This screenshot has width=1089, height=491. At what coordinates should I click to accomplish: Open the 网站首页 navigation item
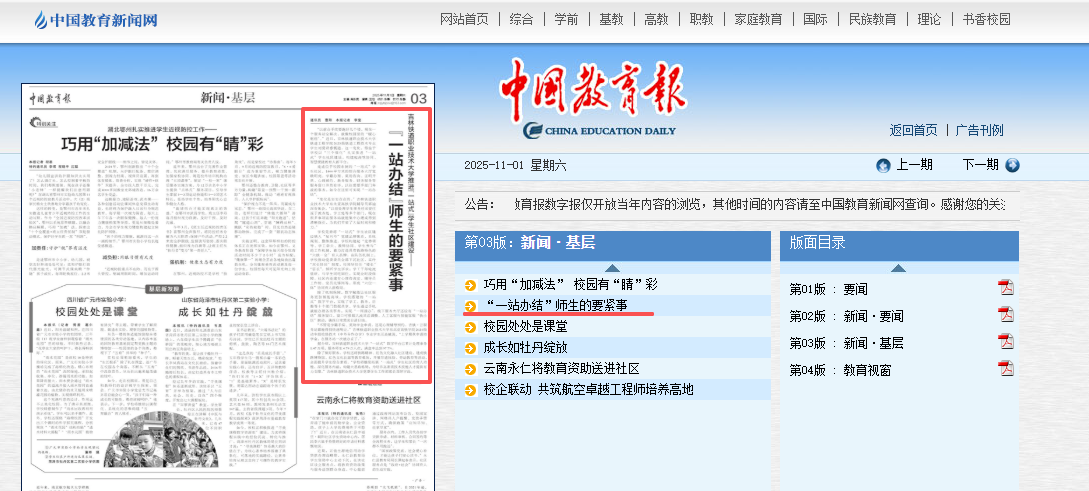click(x=464, y=19)
